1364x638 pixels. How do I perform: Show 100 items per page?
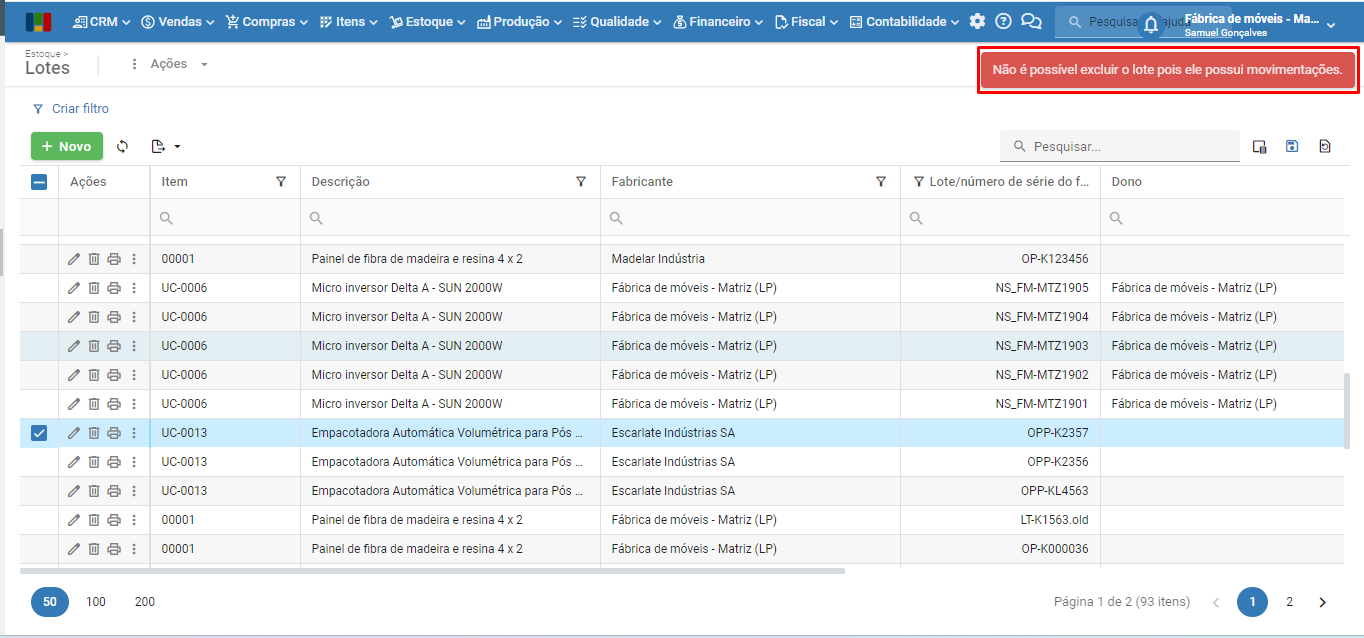pyautogui.click(x=96, y=602)
